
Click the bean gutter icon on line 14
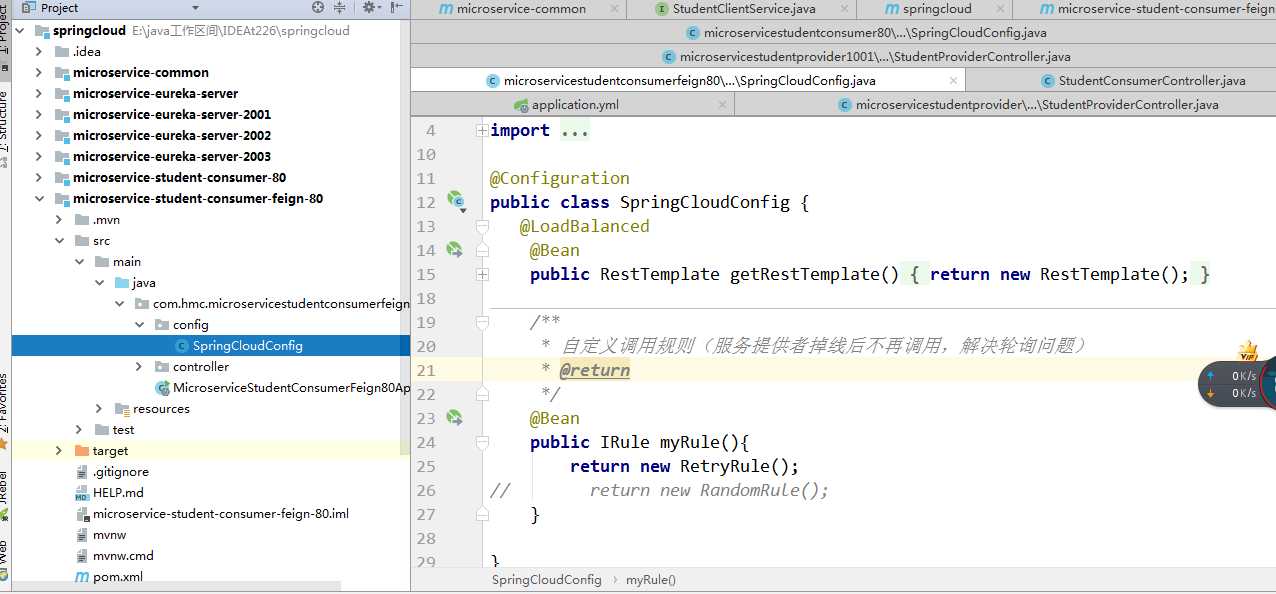pos(455,249)
